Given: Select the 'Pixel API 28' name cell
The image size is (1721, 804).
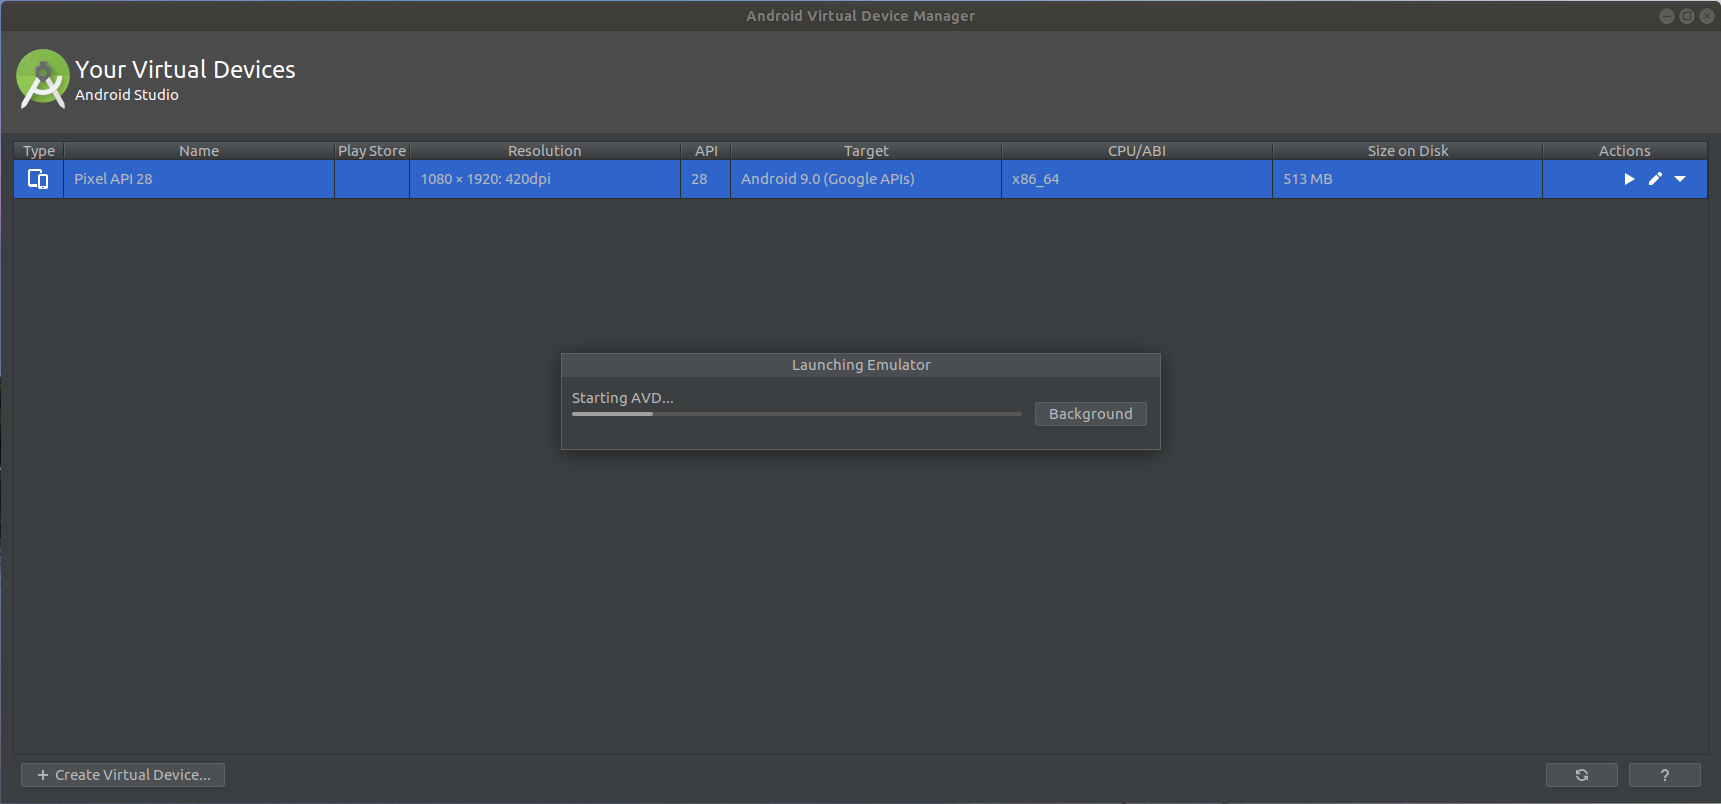Looking at the screenshot, I should (x=199, y=179).
